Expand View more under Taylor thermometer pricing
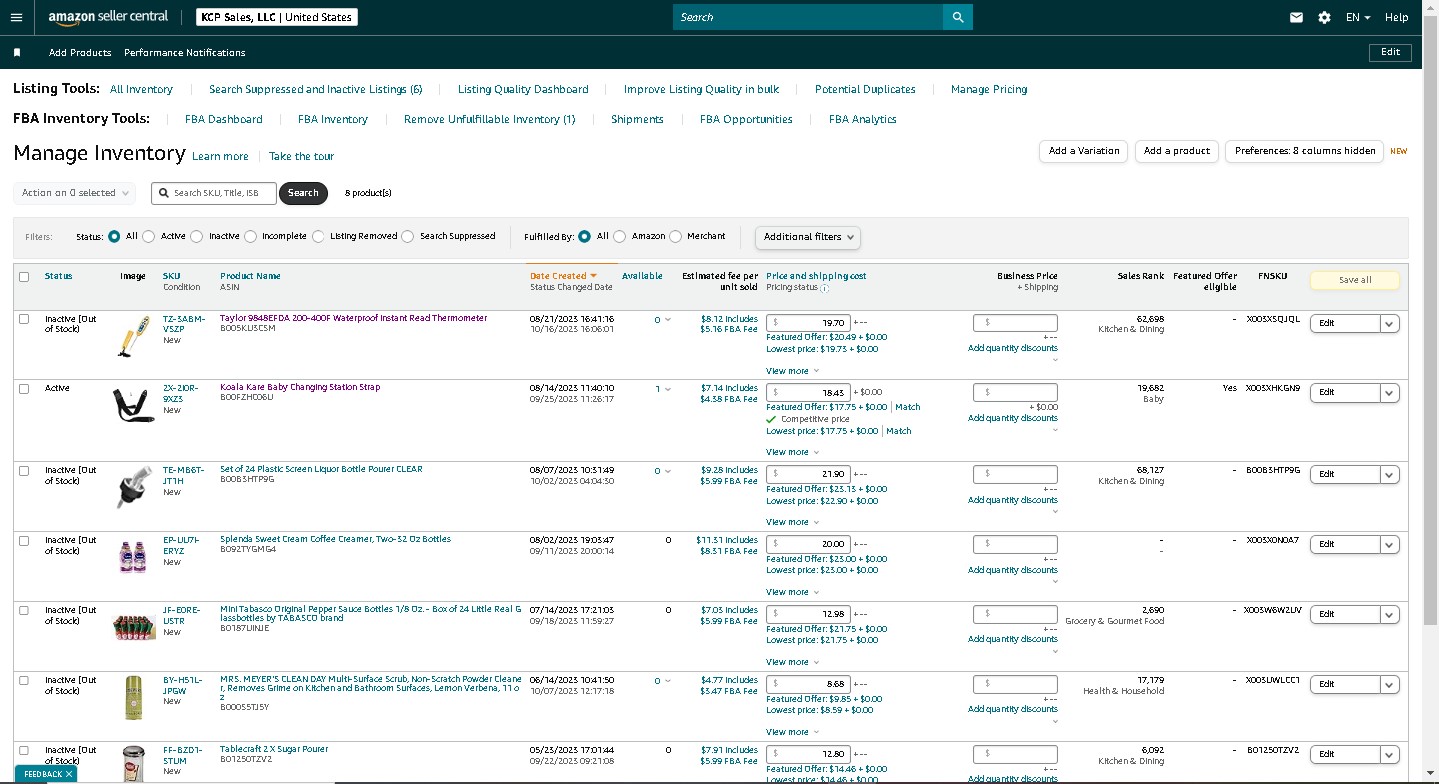Viewport: 1439px width, 784px height. click(792, 371)
